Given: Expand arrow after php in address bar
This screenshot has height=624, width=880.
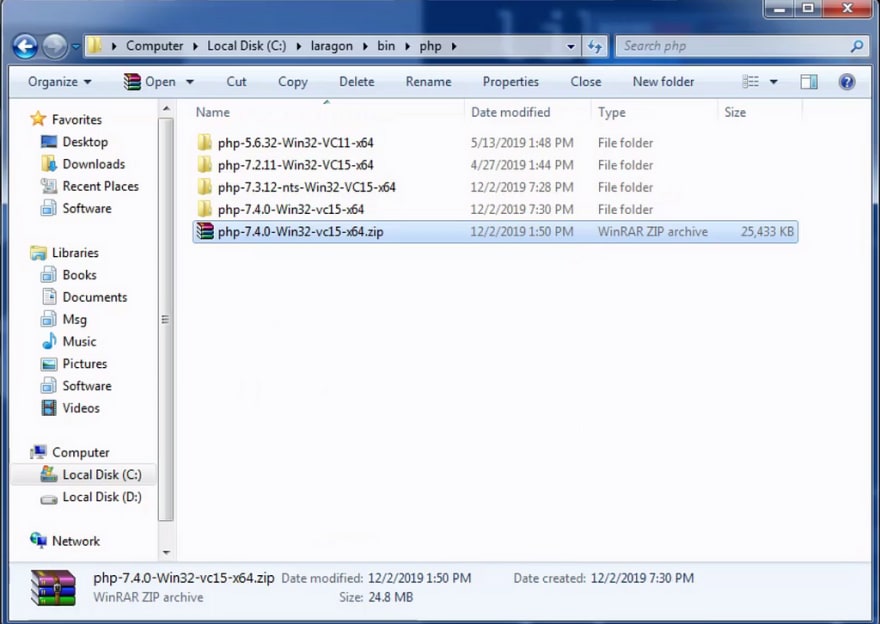Looking at the screenshot, I should [x=453, y=46].
